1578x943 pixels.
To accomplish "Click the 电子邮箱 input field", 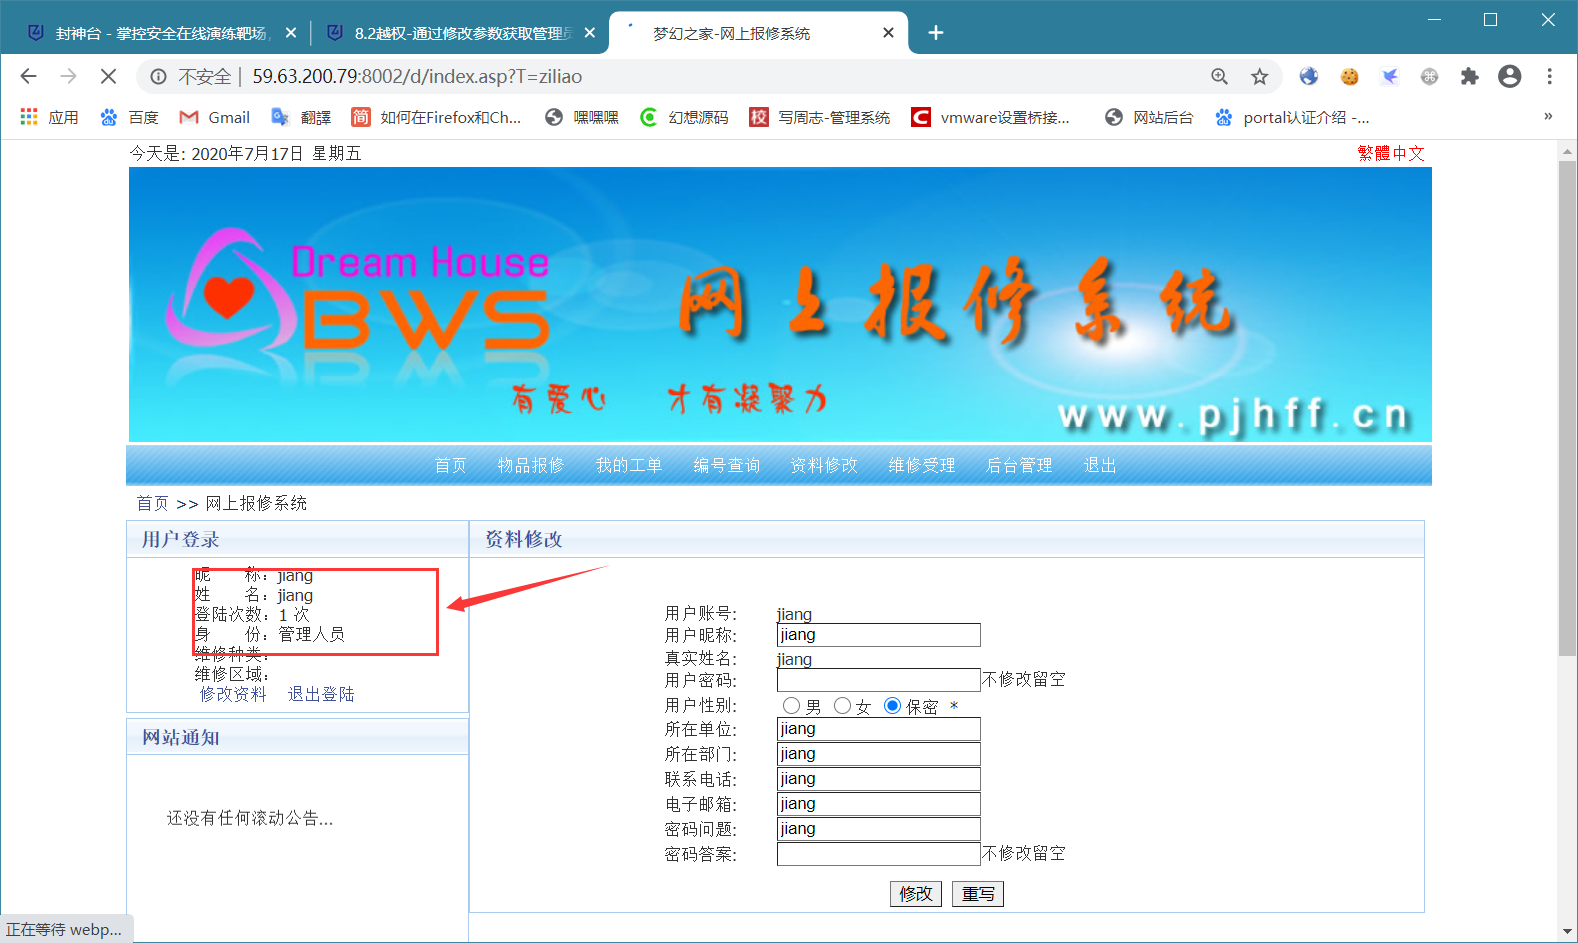I will click(879, 804).
